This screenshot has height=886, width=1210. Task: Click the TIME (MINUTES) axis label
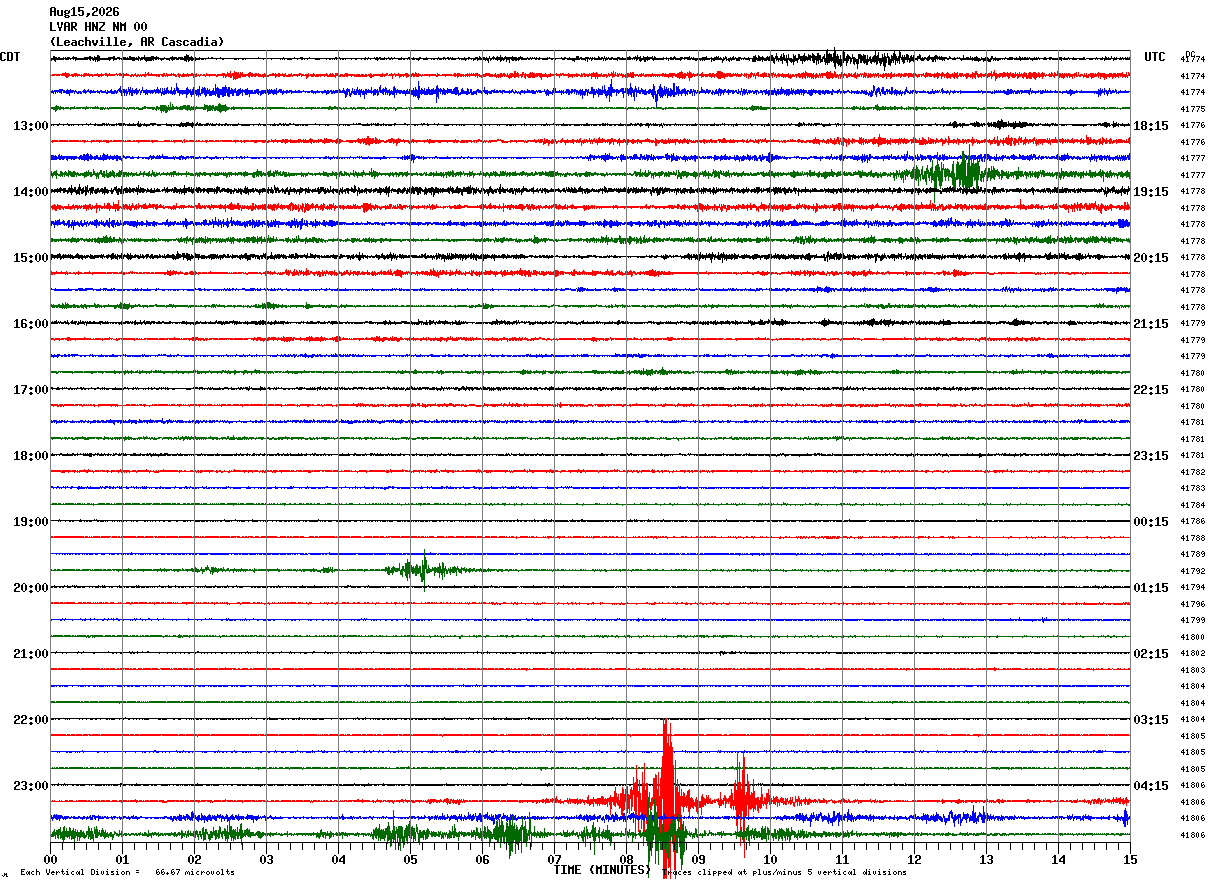[602, 870]
